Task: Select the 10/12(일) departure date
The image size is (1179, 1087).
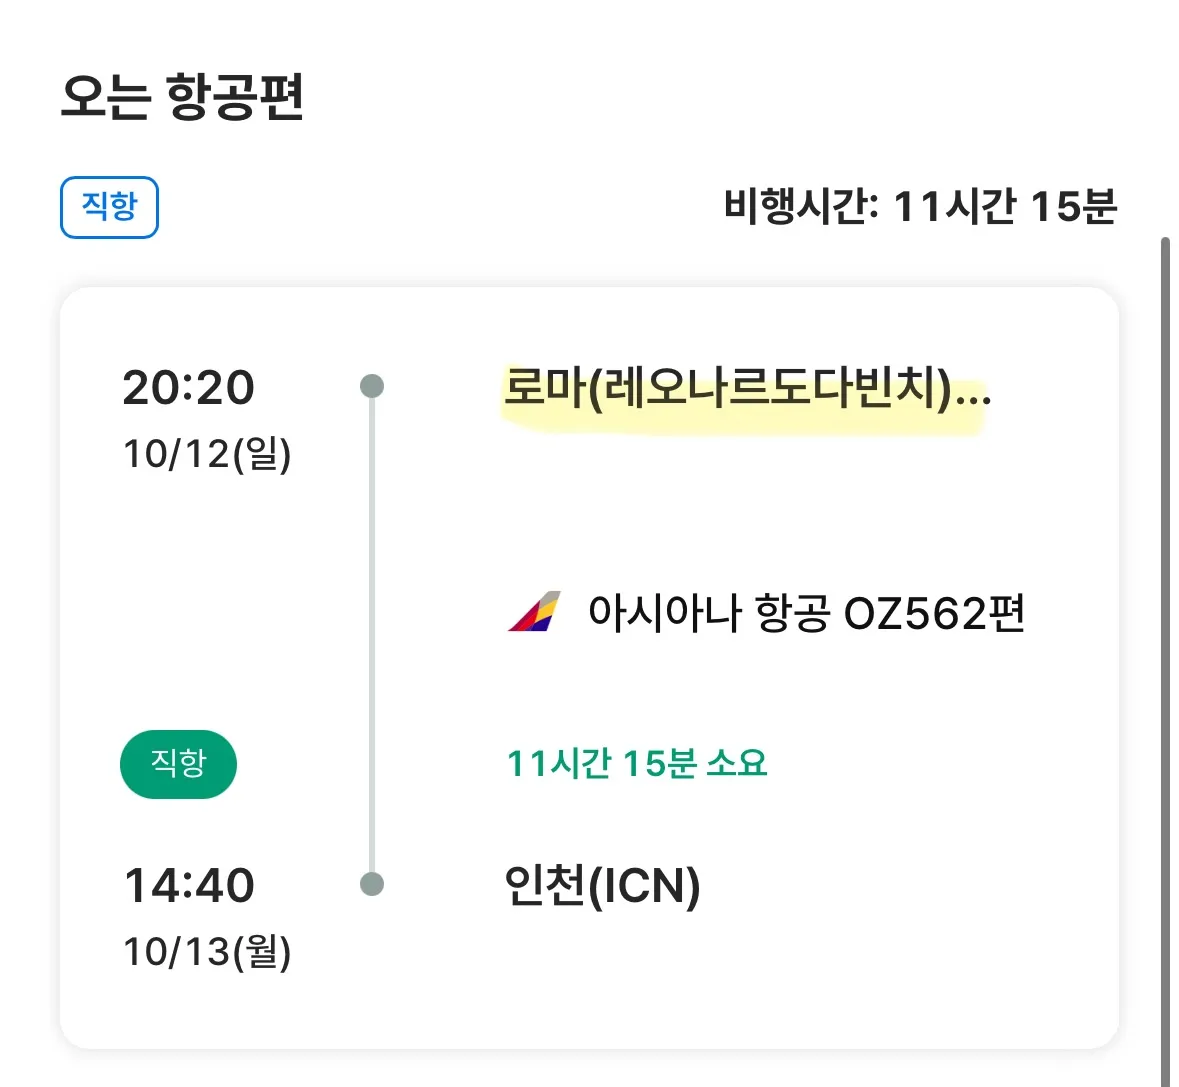Action: tap(207, 454)
